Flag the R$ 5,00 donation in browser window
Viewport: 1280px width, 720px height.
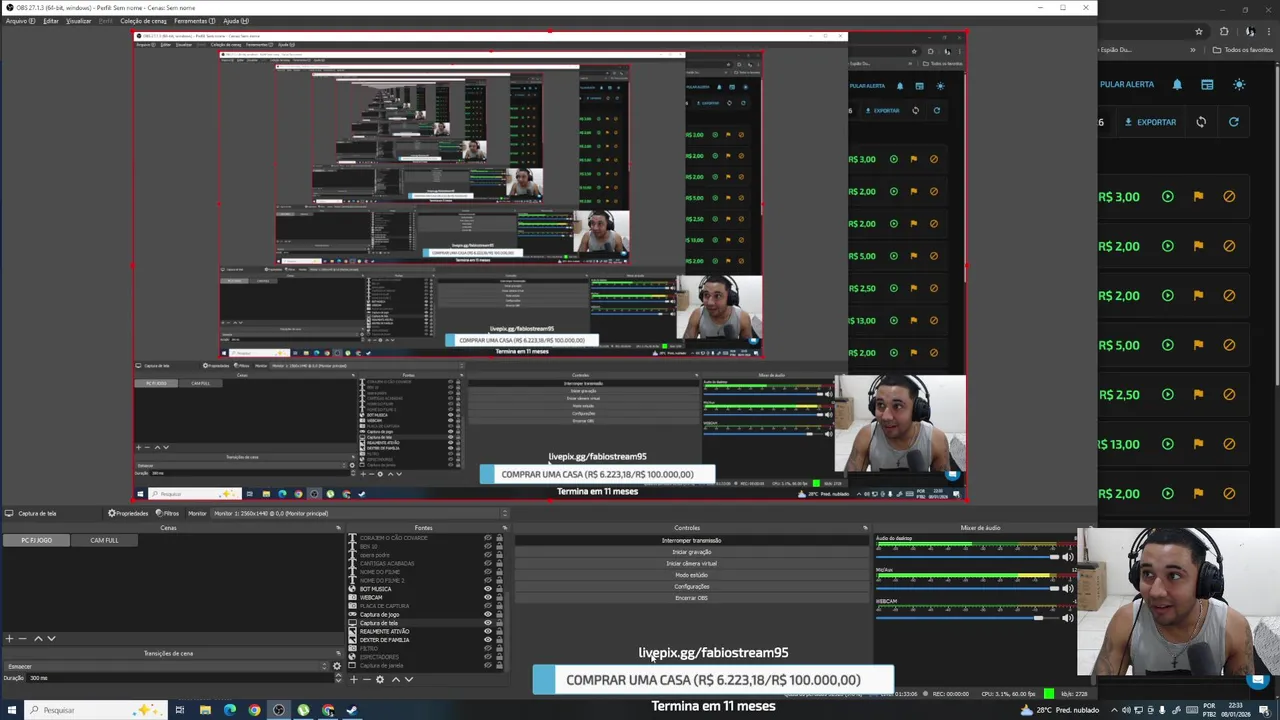point(1198,345)
